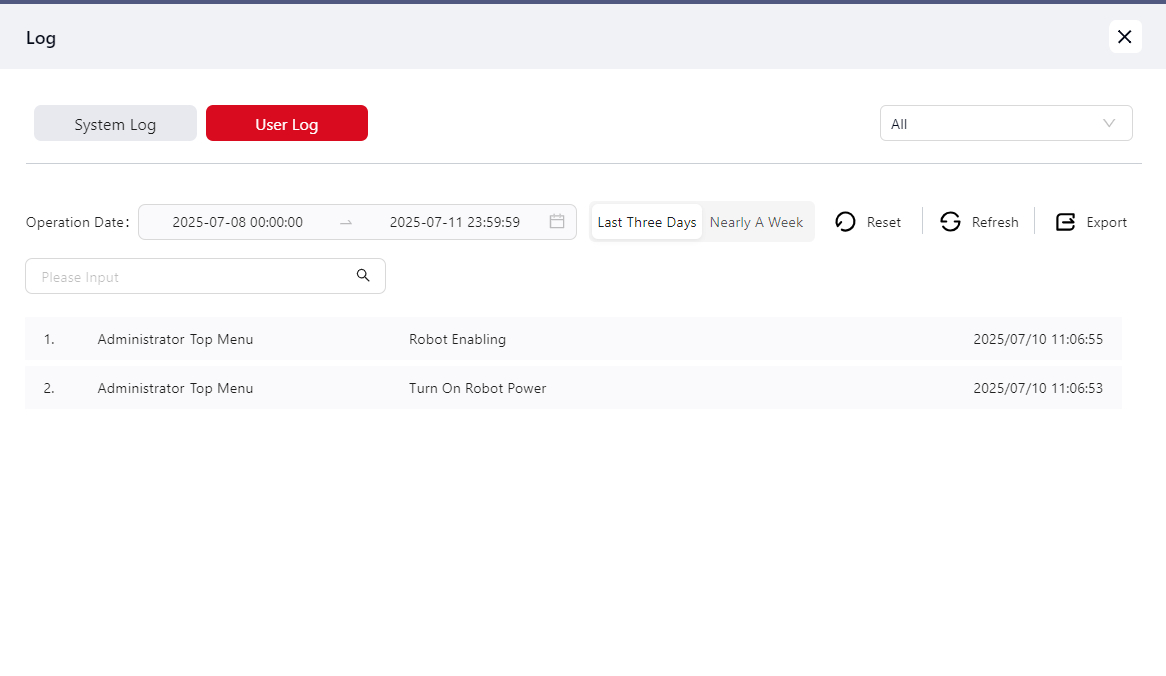This screenshot has width=1166, height=676.
Task: Open the All filter dropdown
Action: click(990, 124)
